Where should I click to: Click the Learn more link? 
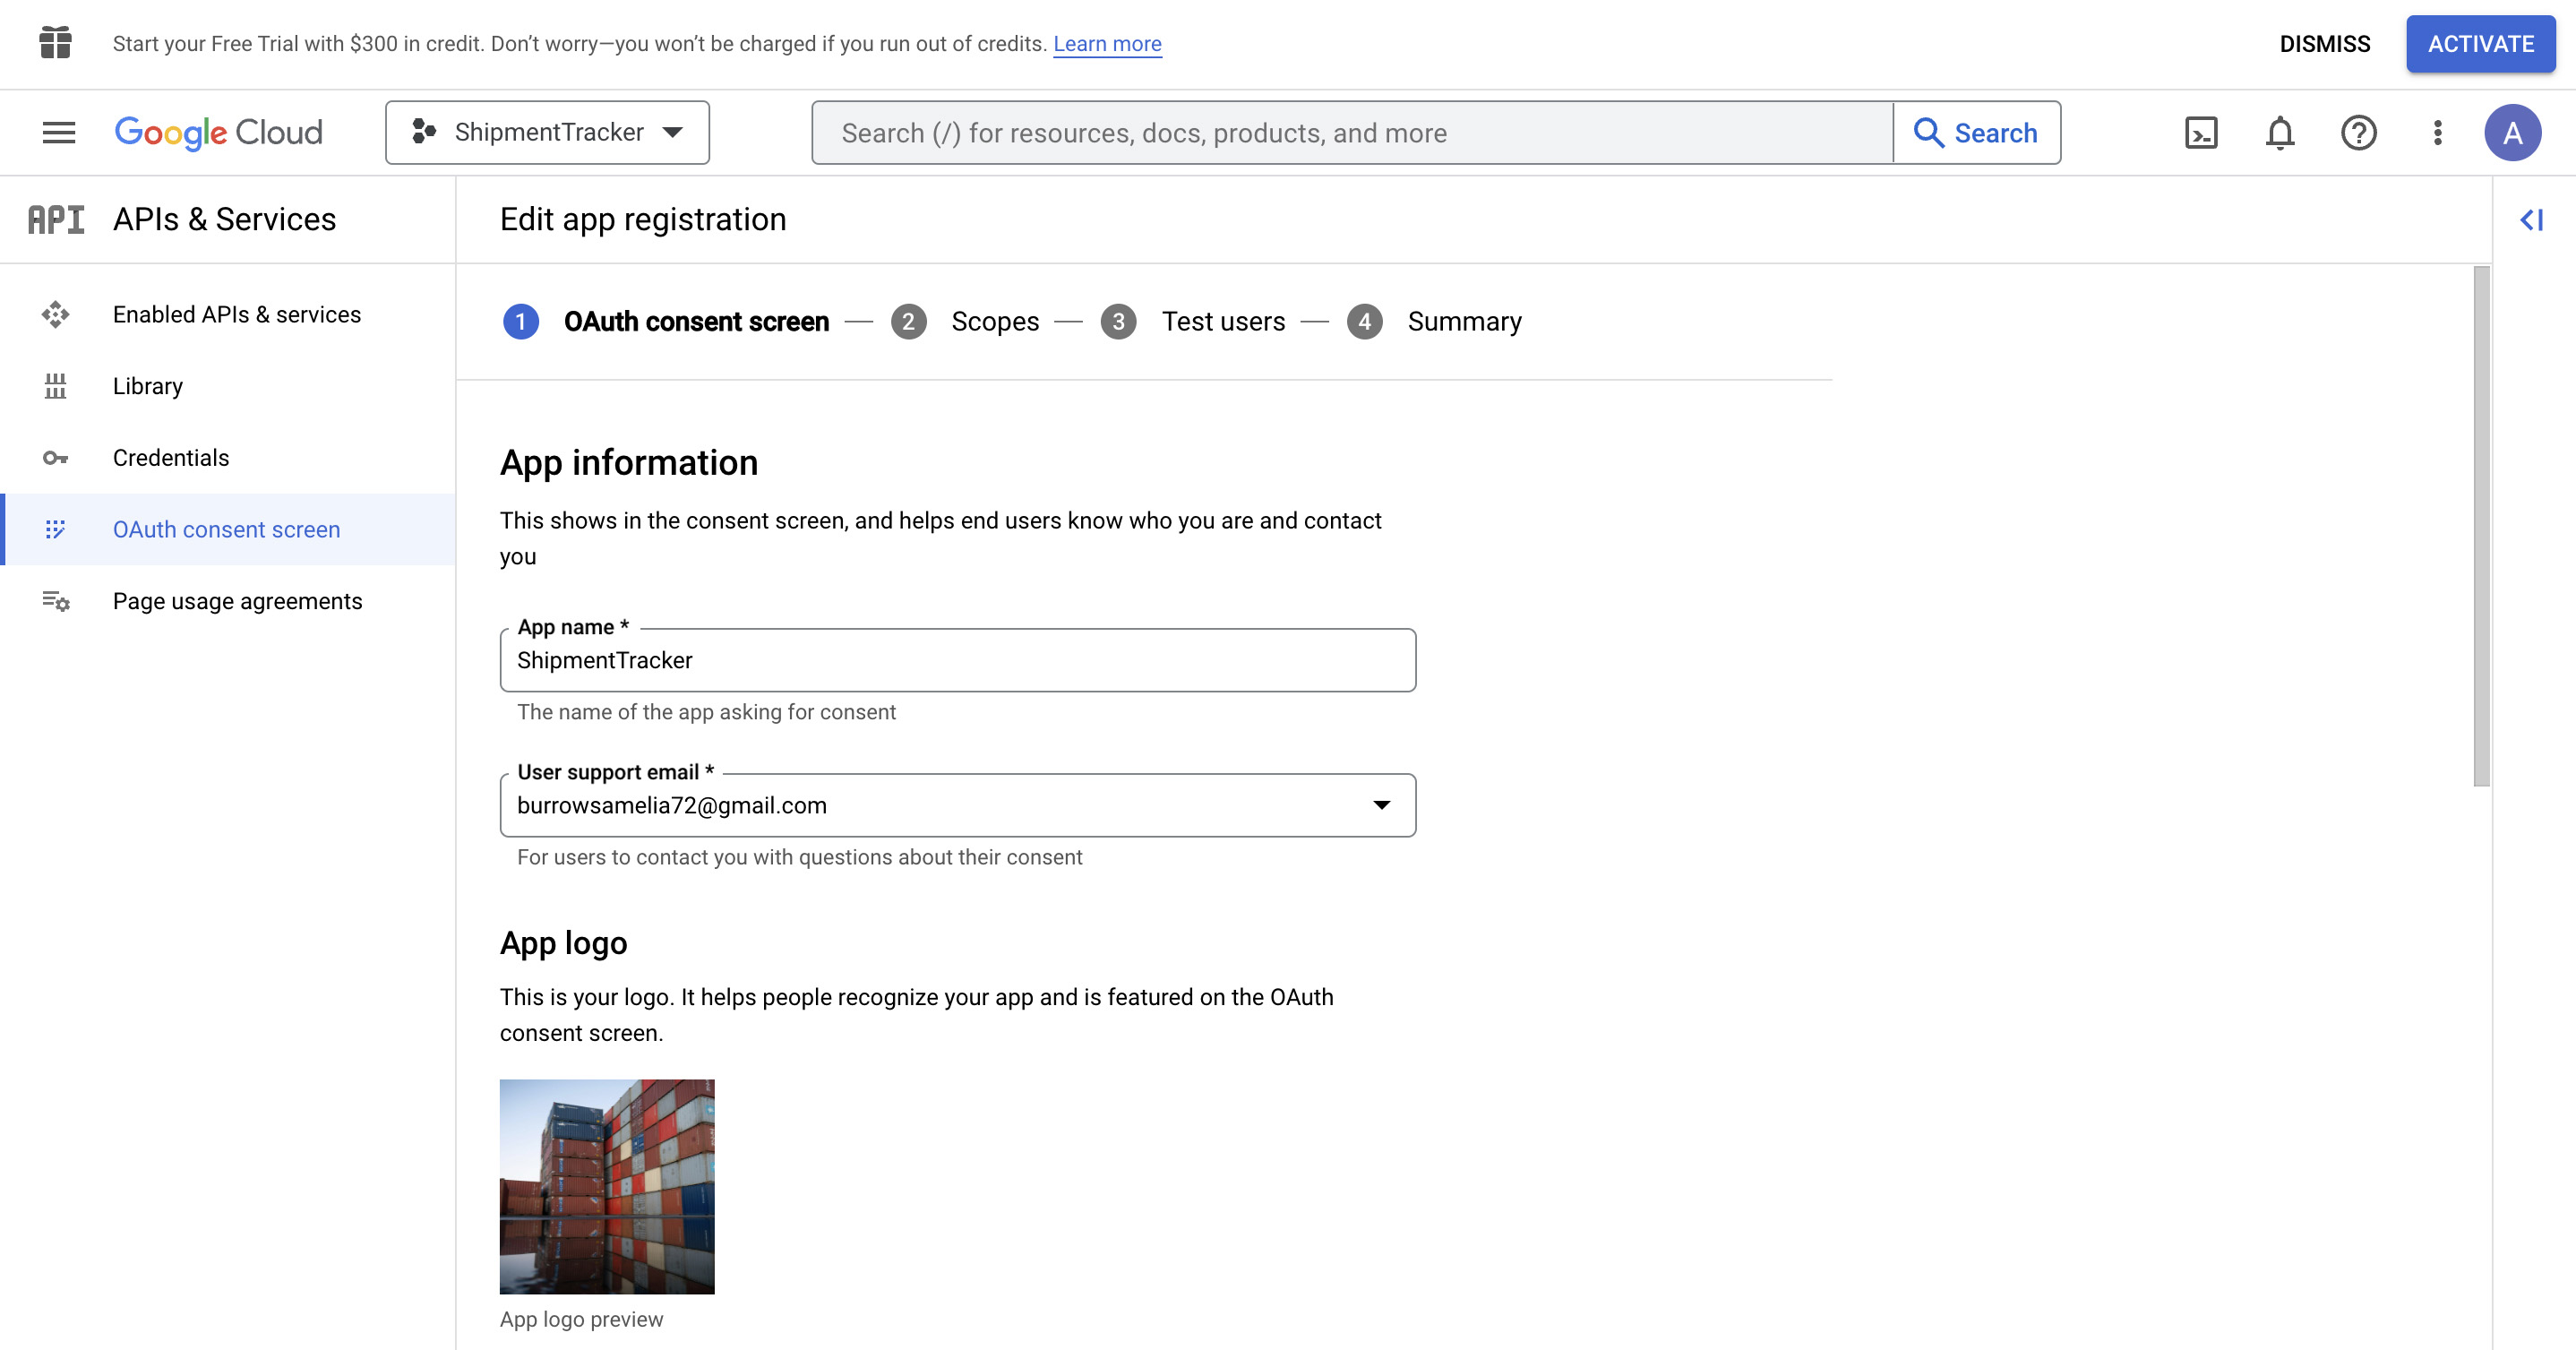pyautogui.click(x=1107, y=43)
